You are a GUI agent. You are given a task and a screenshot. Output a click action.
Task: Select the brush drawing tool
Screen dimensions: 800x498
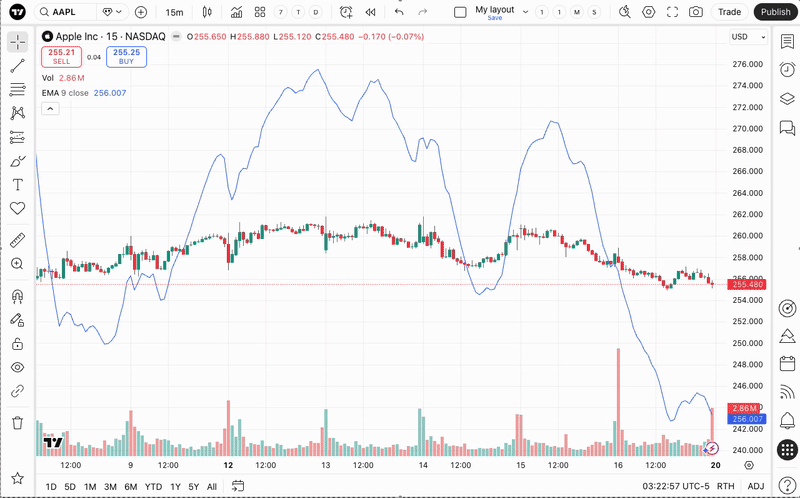(17, 161)
